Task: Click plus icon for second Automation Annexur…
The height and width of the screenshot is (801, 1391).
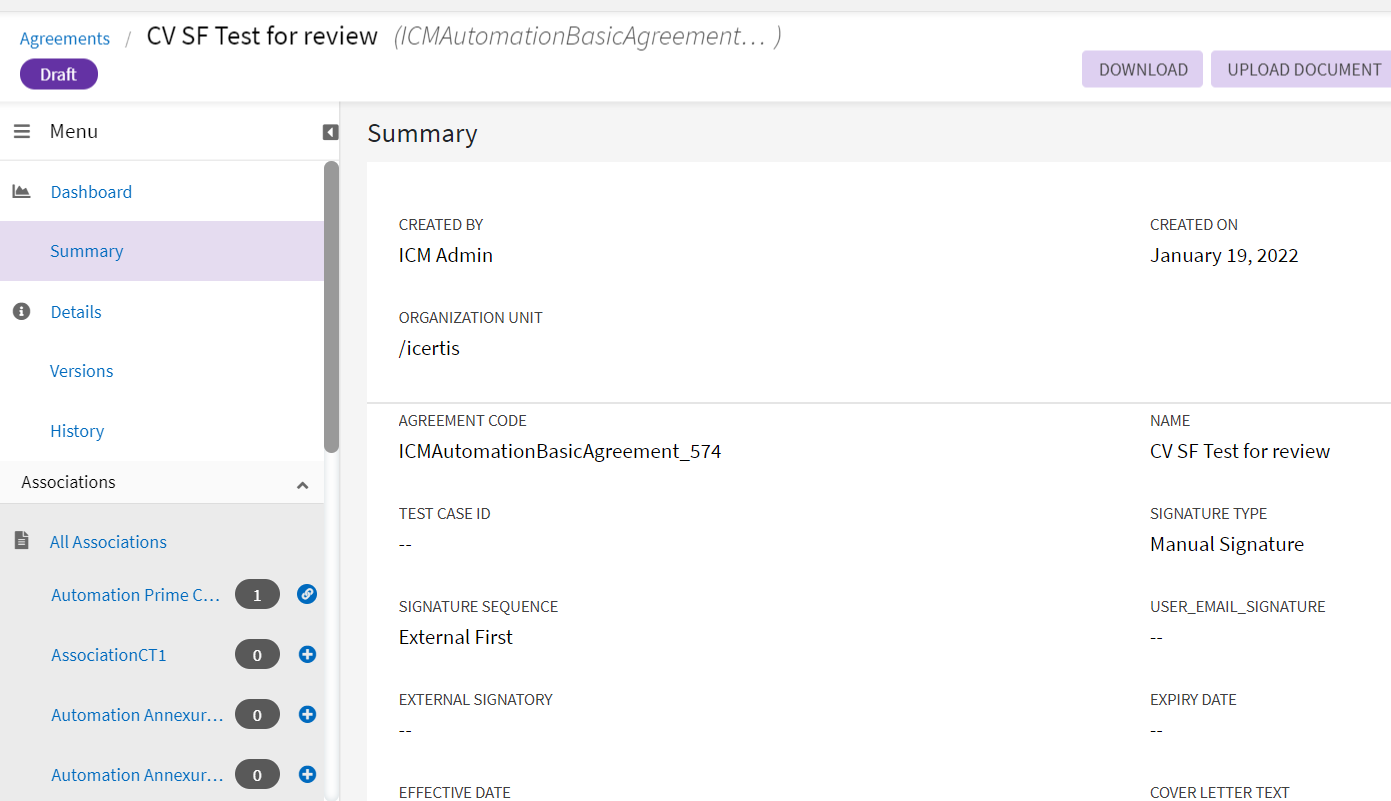Action: pos(307,775)
